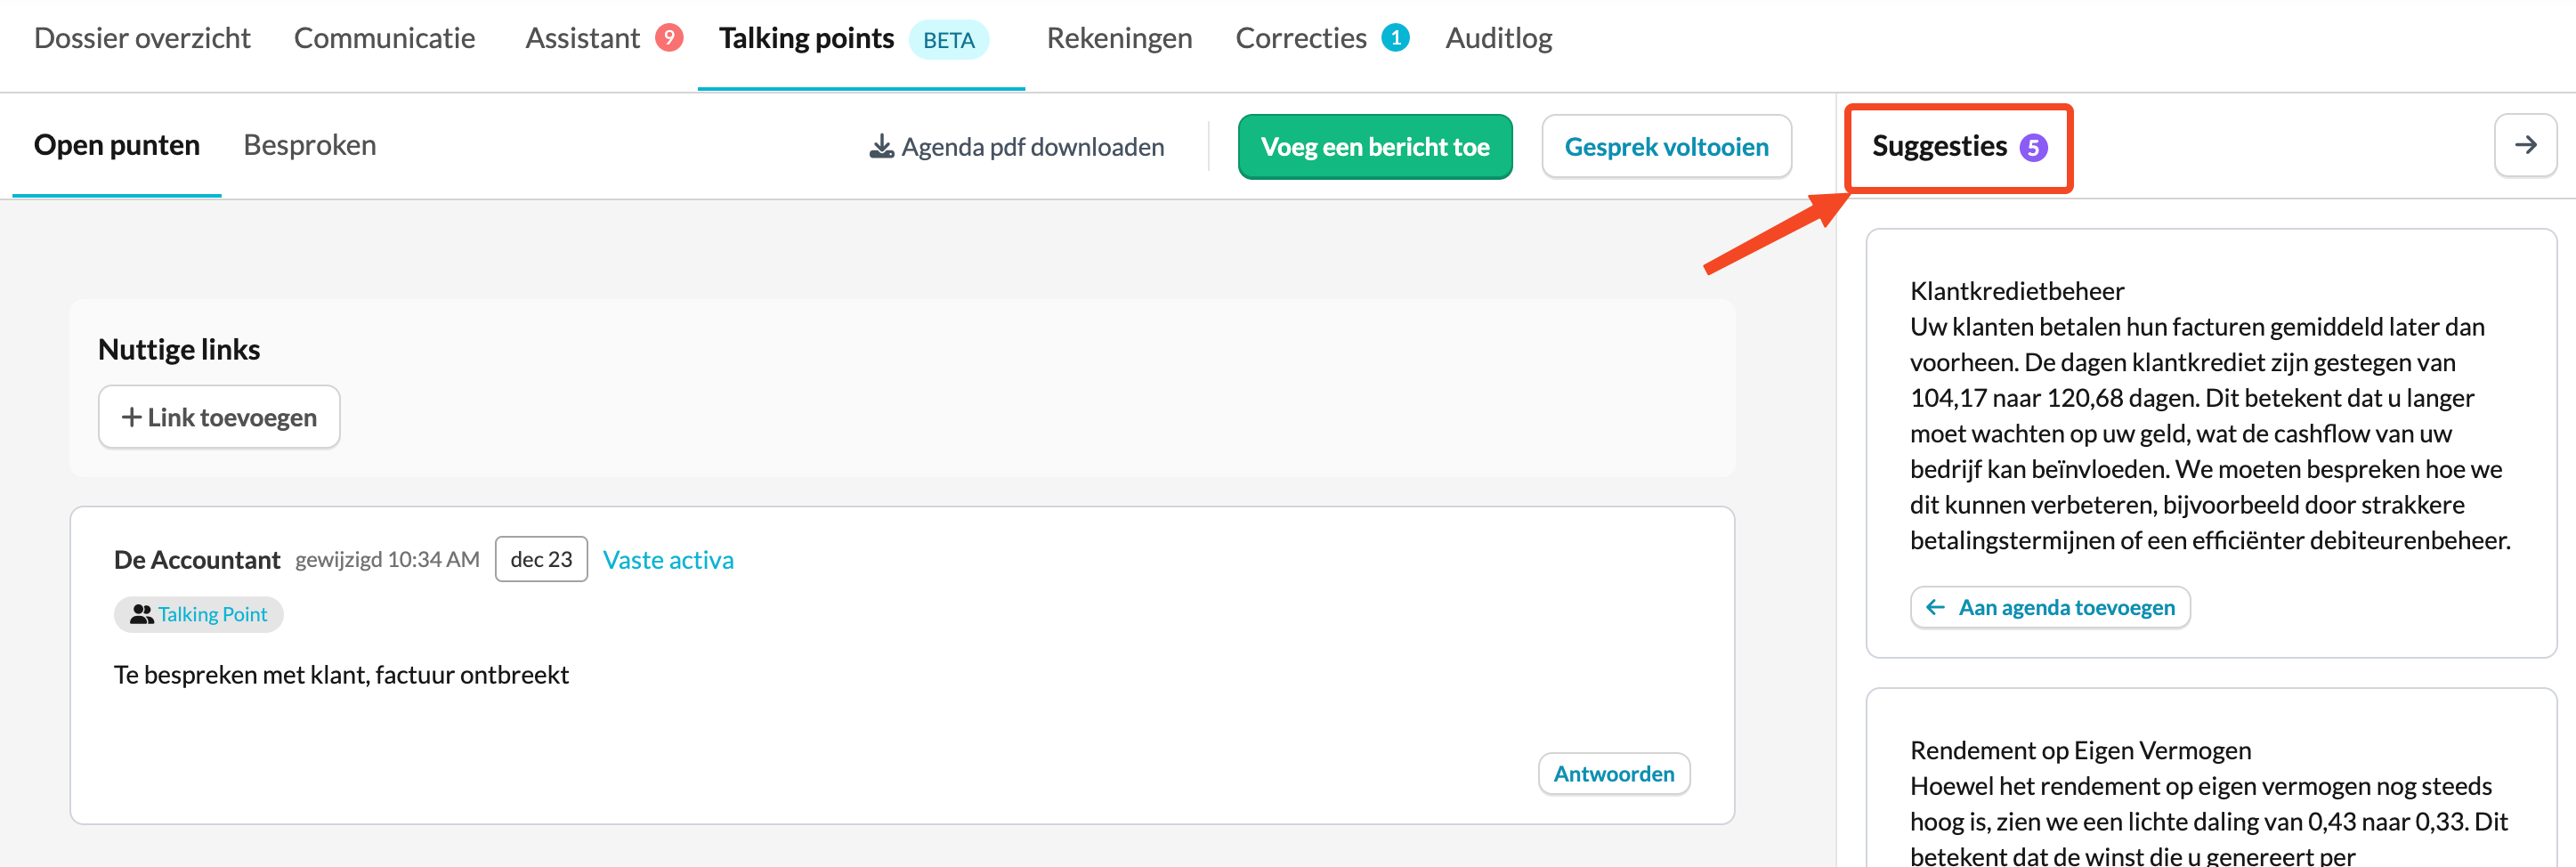Open the Assistant tab
The height and width of the screenshot is (867, 2576).
pyautogui.click(x=582, y=38)
